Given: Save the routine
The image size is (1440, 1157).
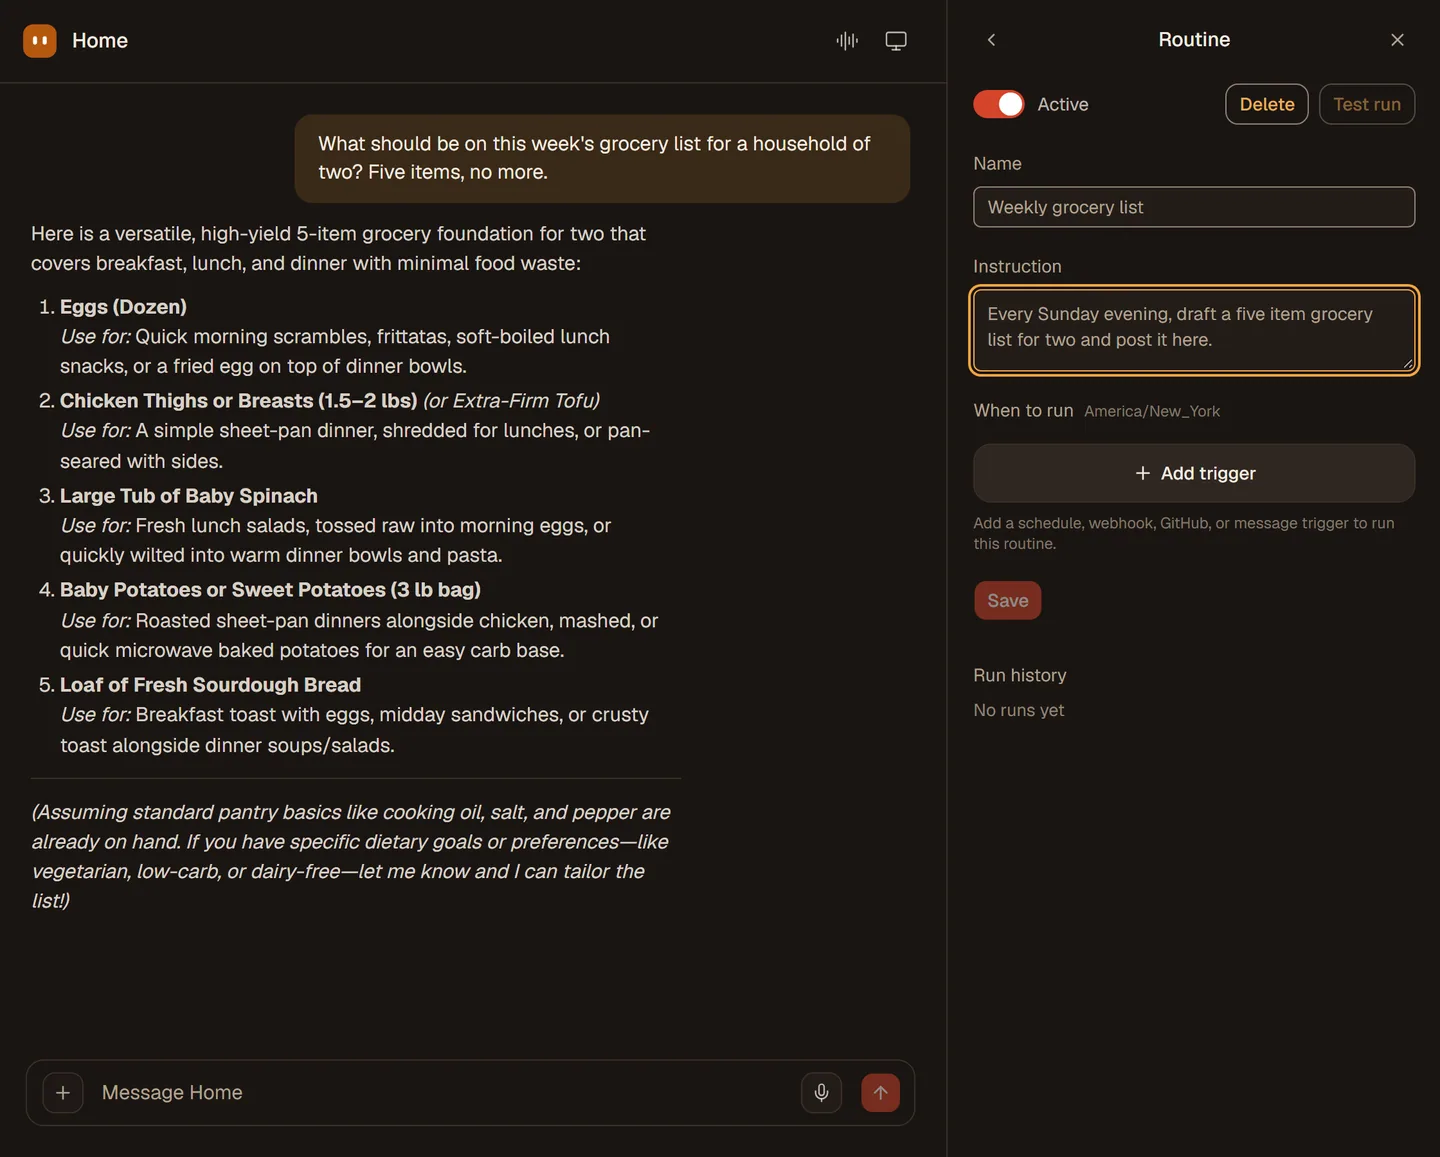Looking at the screenshot, I should [x=1008, y=601].
